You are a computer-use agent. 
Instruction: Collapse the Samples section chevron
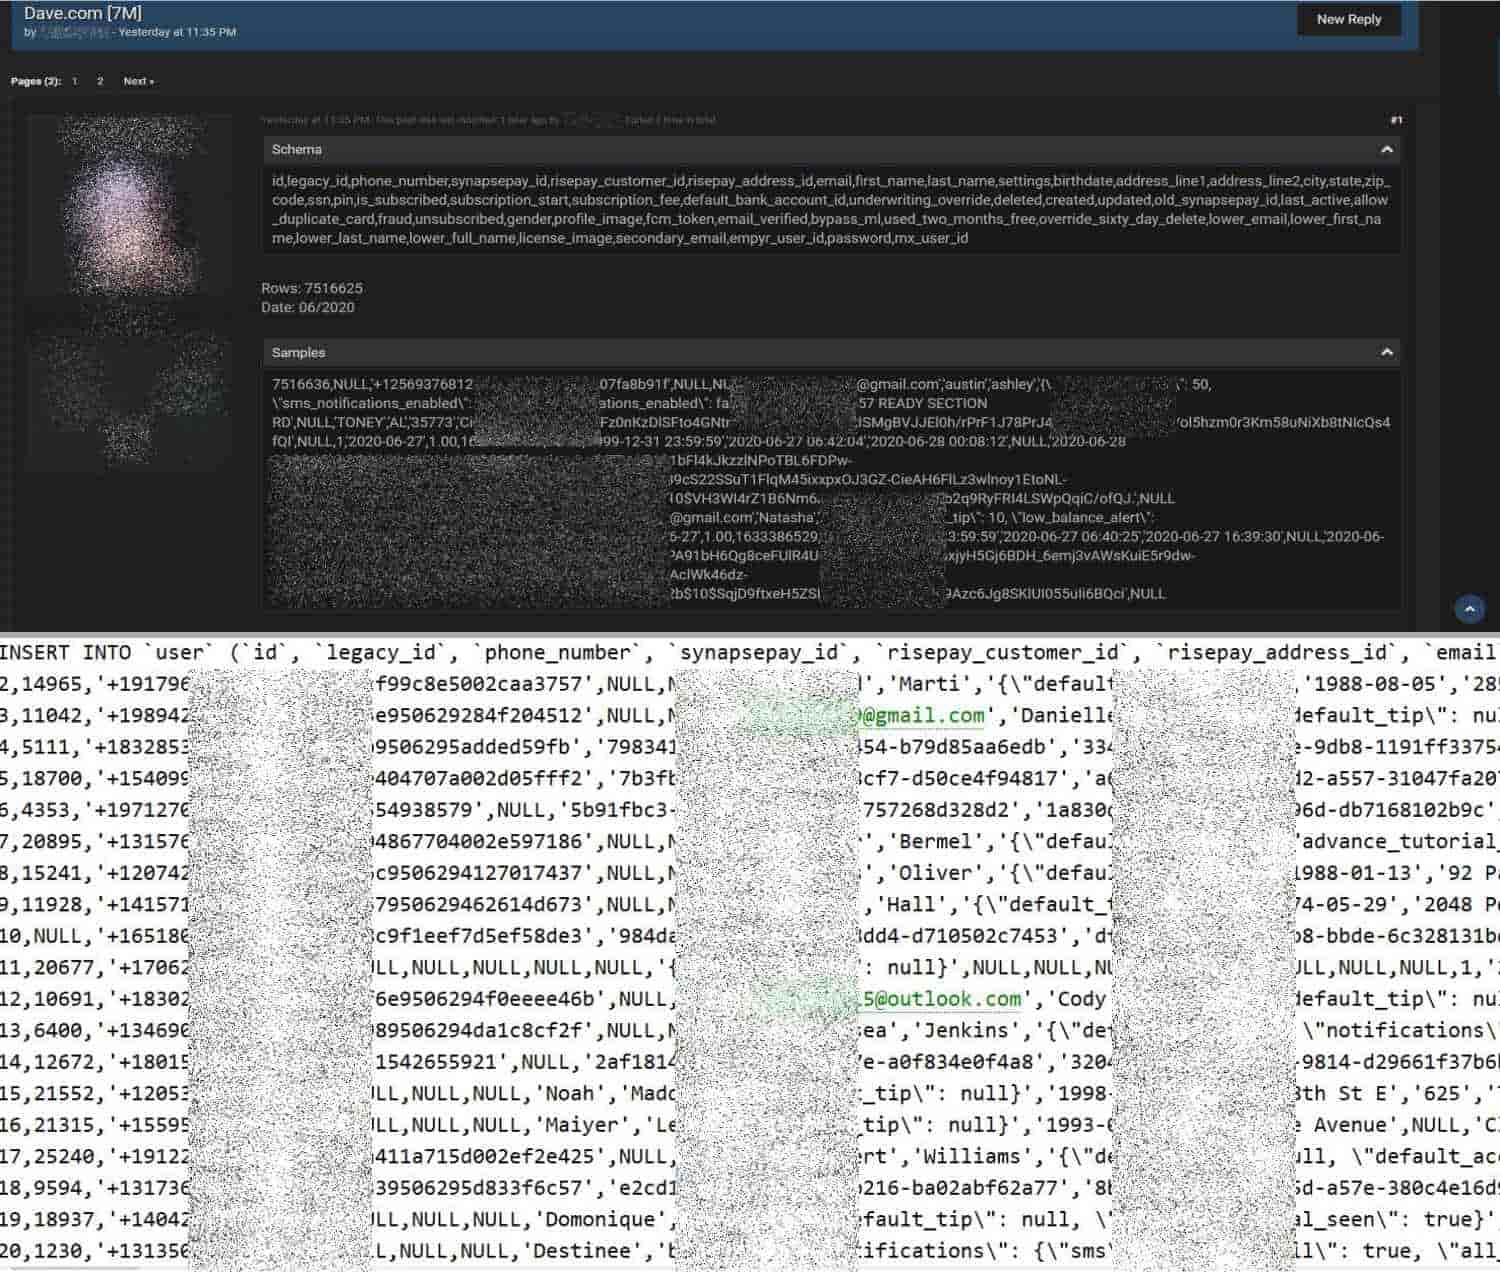click(1386, 352)
